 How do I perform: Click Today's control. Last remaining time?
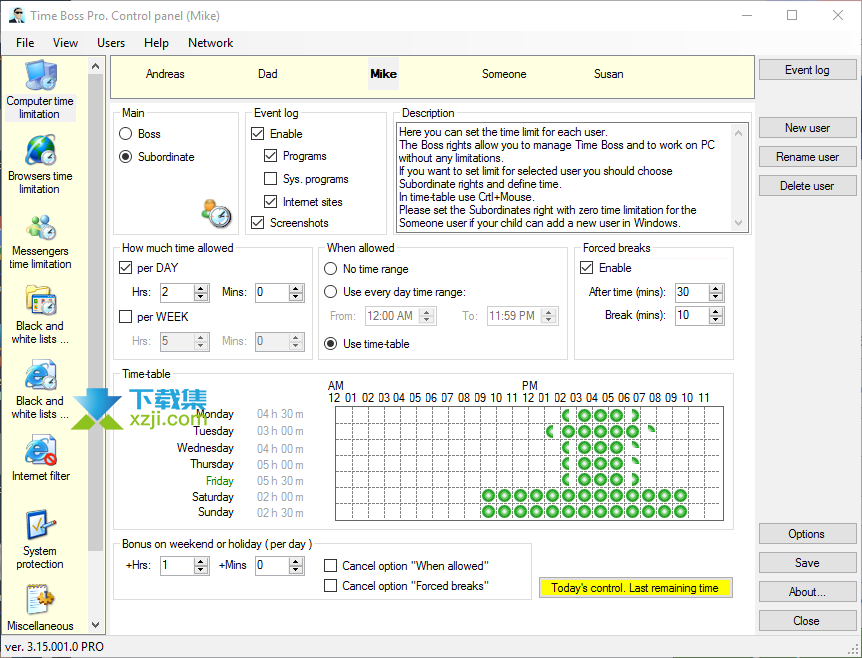coord(636,588)
